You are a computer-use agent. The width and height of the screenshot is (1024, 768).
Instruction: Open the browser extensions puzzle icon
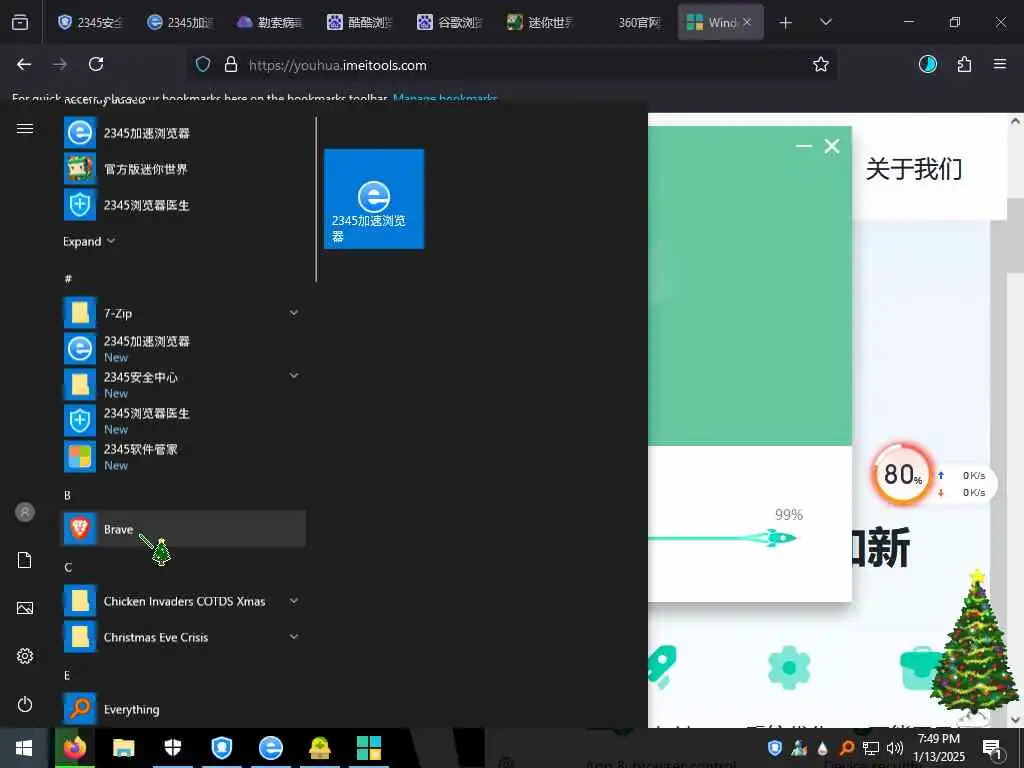point(964,64)
